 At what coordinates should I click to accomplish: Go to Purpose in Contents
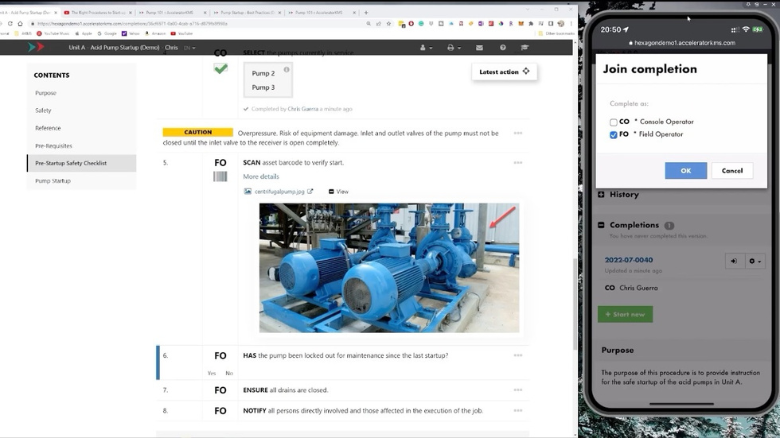46,93
